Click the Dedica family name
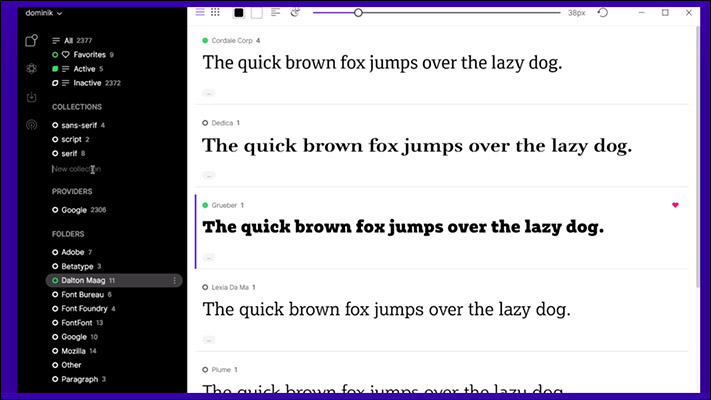 pos(222,123)
